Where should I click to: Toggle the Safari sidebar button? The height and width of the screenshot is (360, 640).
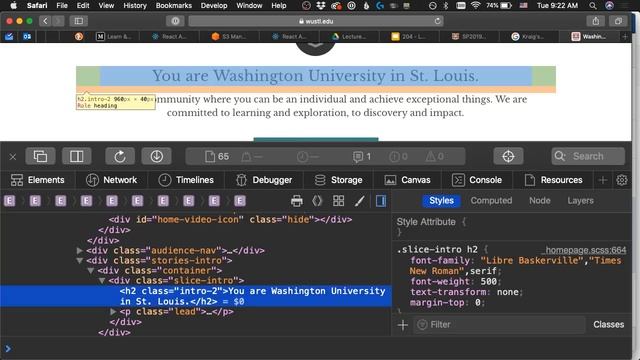(x=79, y=21)
